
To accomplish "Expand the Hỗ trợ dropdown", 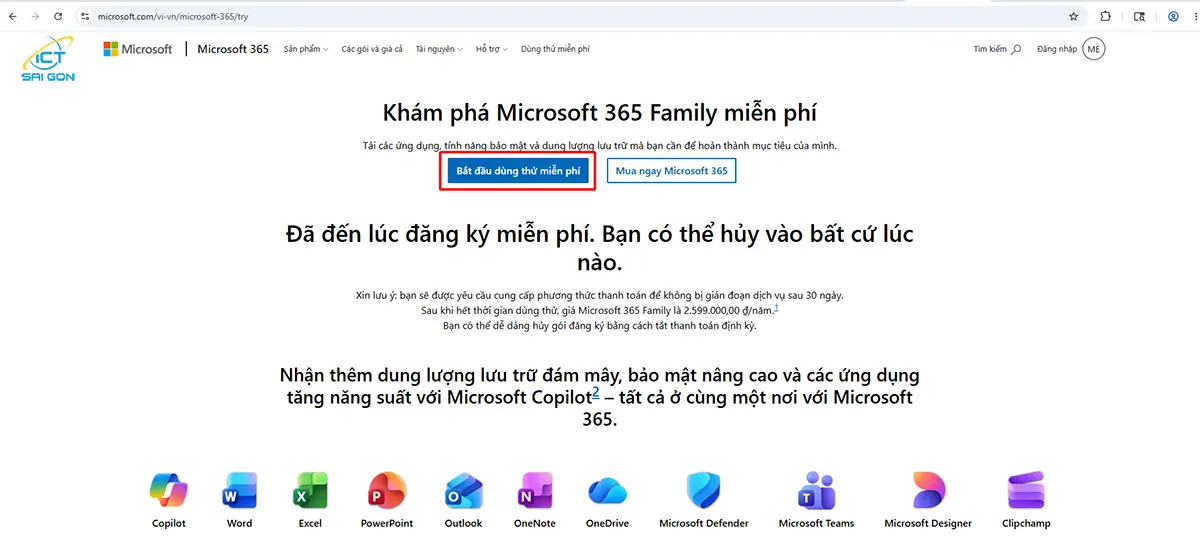I will (x=492, y=49).
